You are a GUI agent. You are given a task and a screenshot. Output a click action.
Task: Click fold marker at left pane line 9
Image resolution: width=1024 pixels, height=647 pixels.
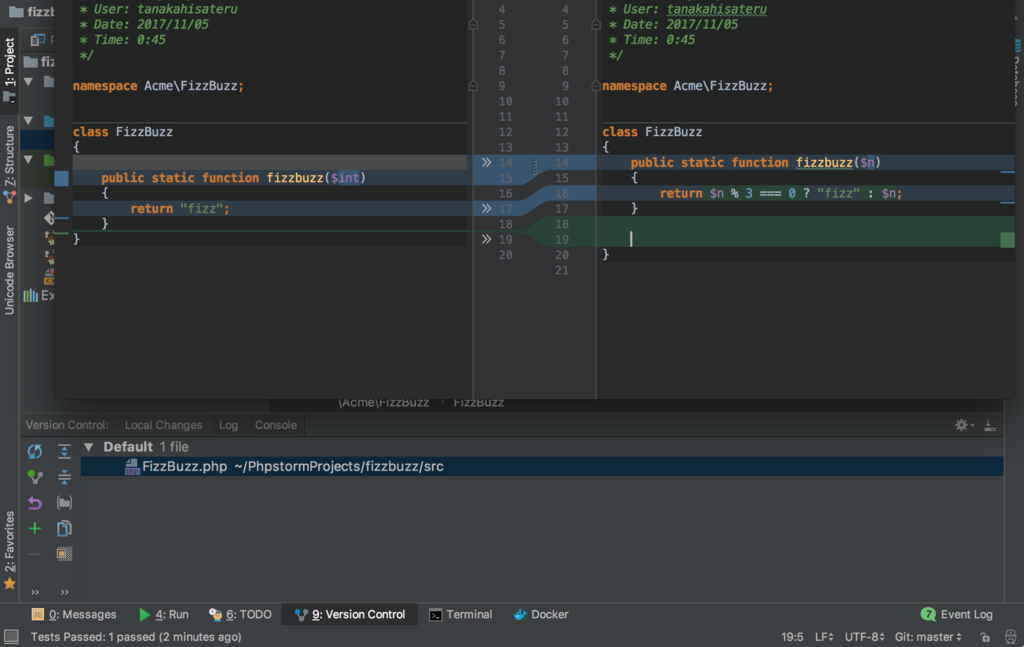tap(473, 86)
